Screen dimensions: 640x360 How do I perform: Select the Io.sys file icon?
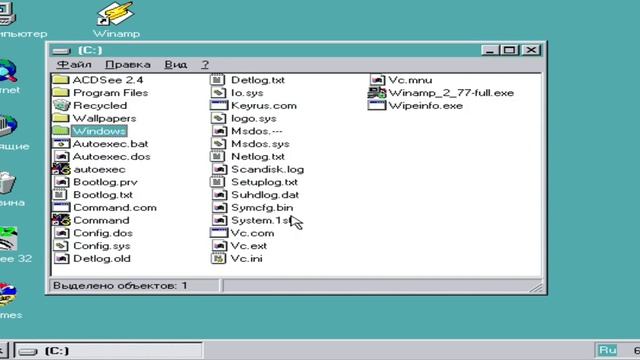click(218, 92)
